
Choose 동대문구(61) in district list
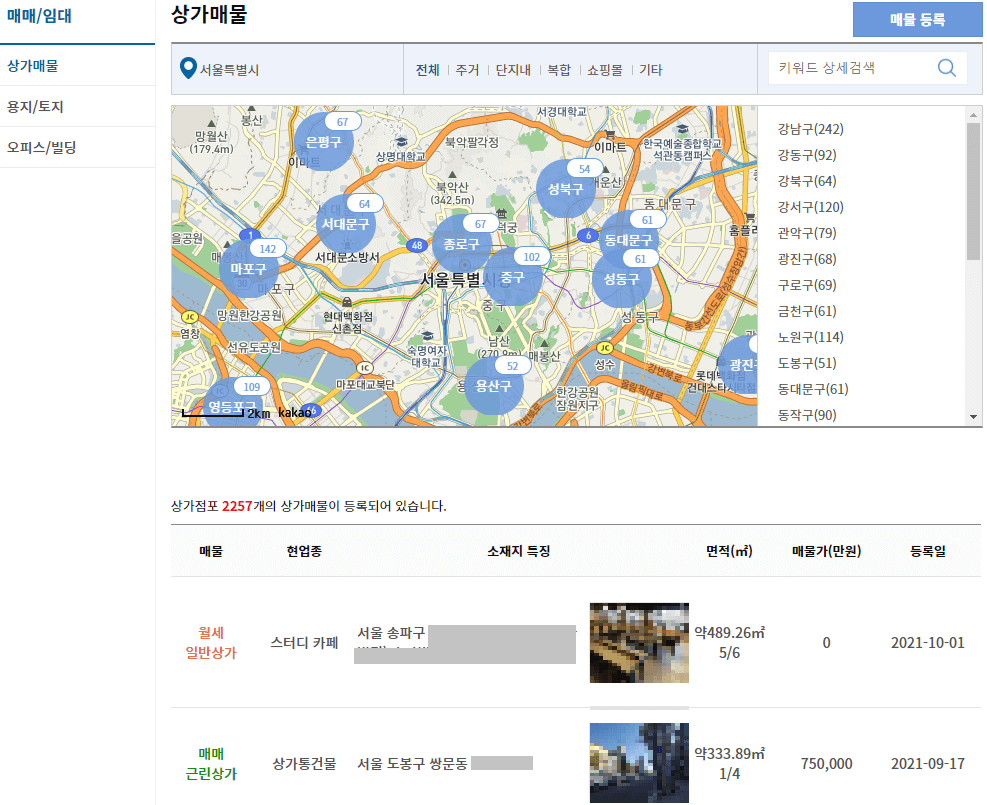point(813,389)
